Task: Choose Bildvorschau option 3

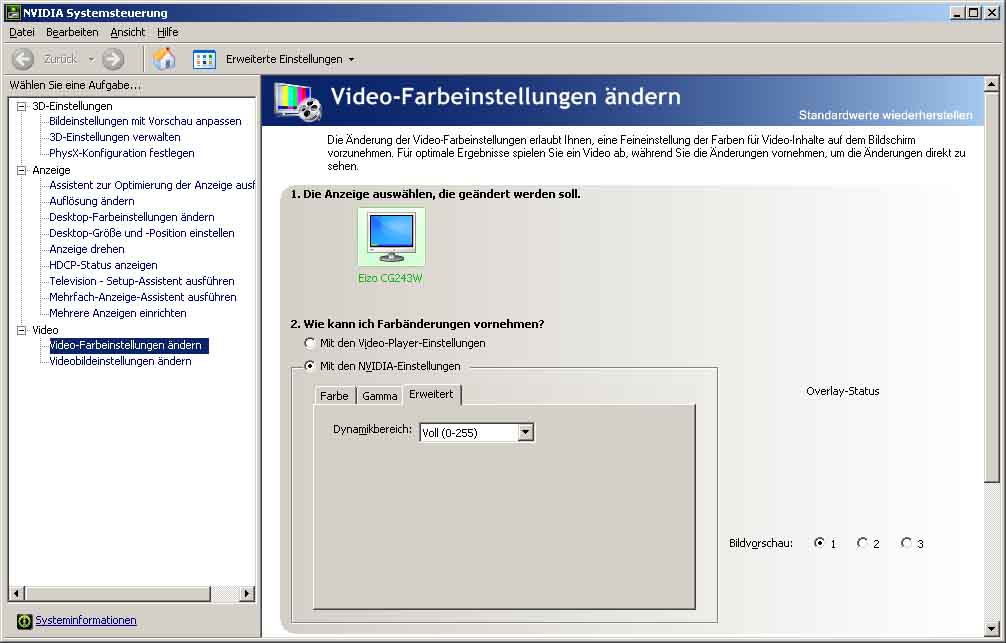Action: click(x=906, y=543)
